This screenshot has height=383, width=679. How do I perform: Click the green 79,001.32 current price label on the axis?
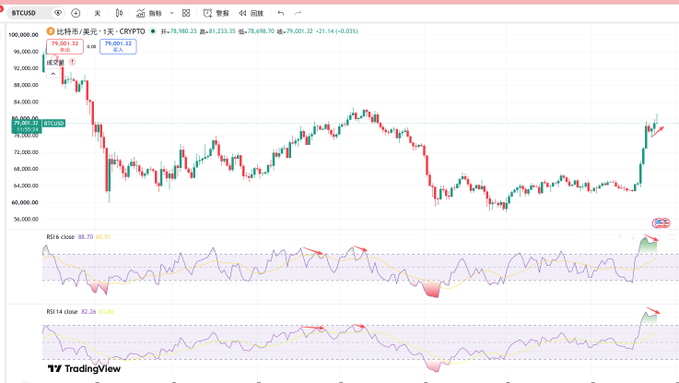[26, 126]
